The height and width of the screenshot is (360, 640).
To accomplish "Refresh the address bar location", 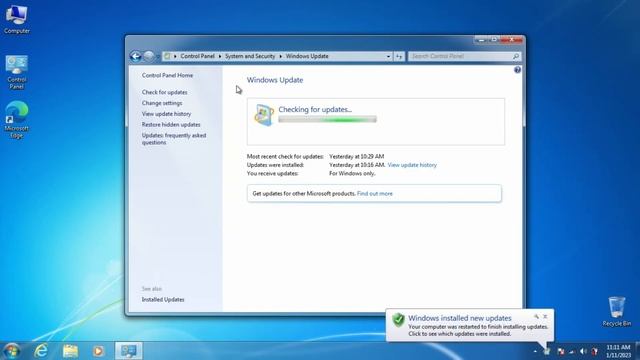I will click(x=399, y=56).
